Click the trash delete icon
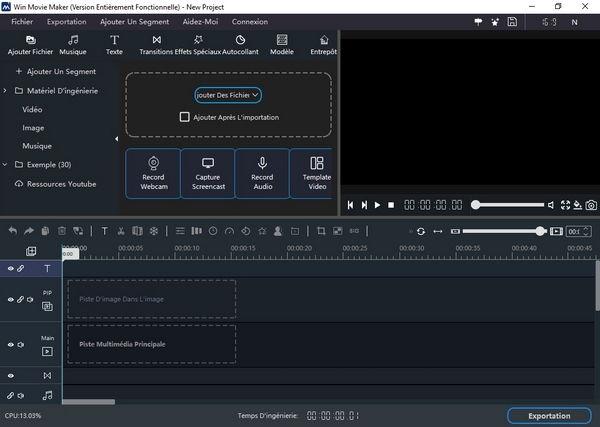 pos(62,231)
